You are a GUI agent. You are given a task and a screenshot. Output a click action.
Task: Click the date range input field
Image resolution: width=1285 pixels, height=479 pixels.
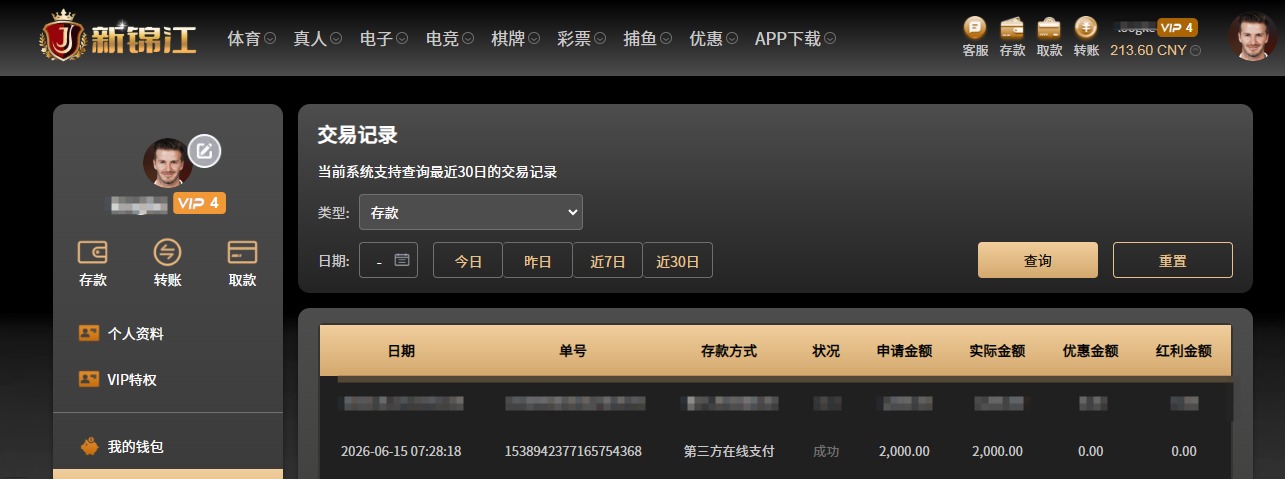[x=388, y=261]
